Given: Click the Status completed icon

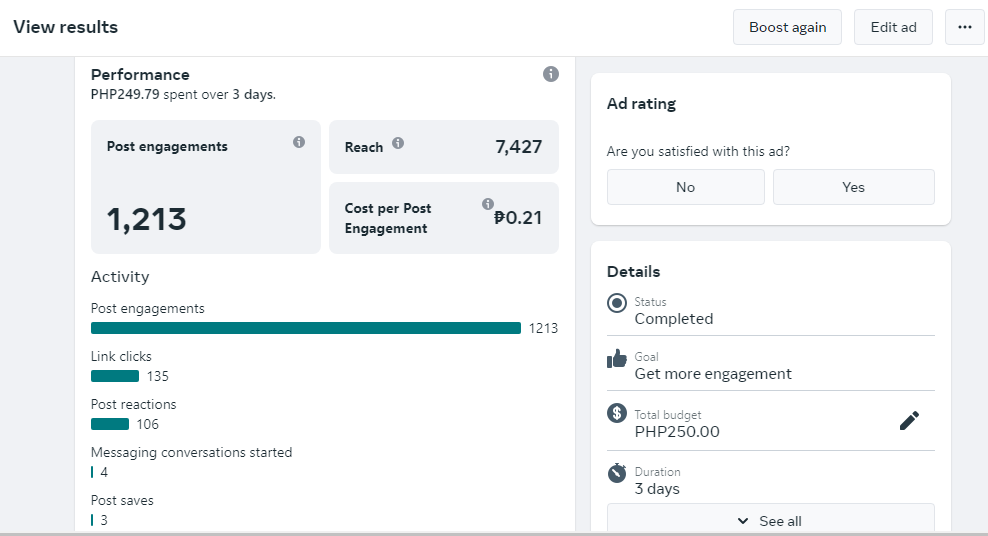Looking at the screenshot, I should (617, 303).
